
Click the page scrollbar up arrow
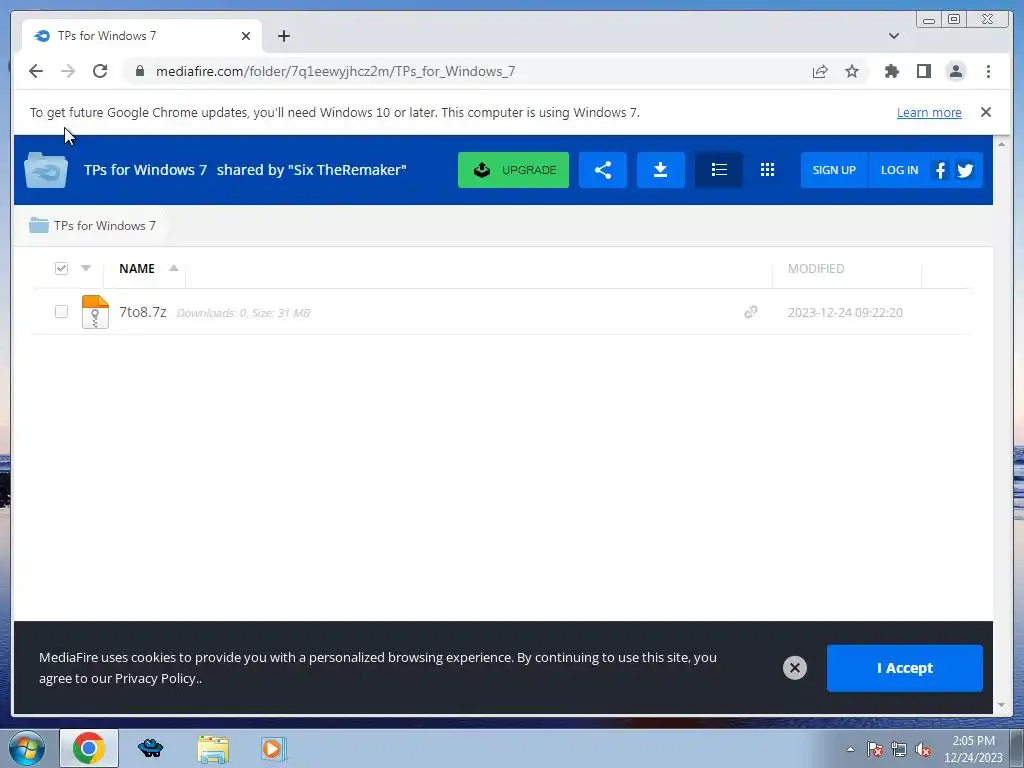click(1002, 143)
